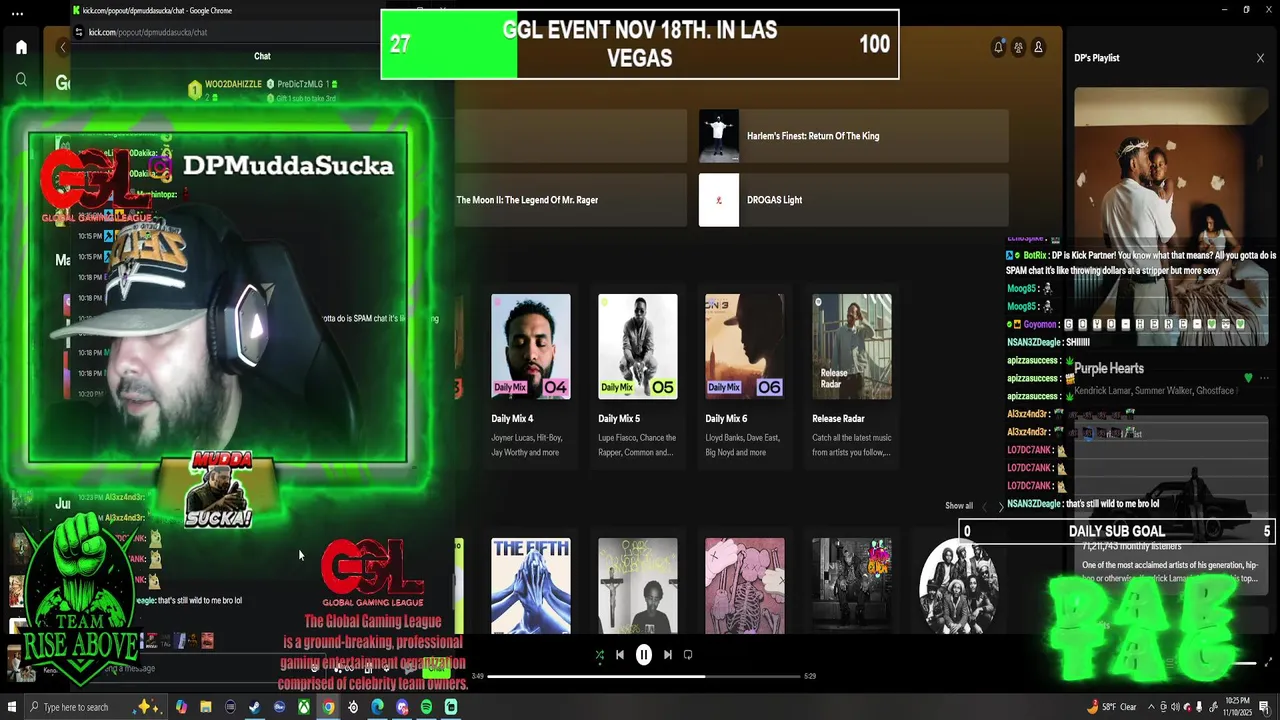Click the OBS black circle taskbar icon
1280x720 pixels.
pos(230,707)
